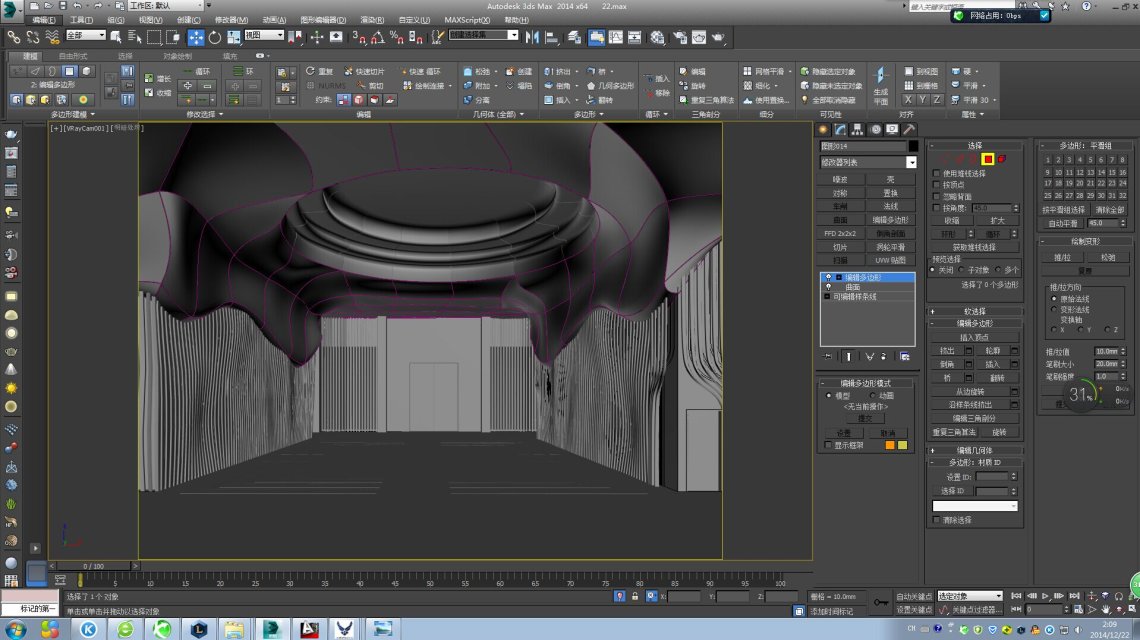Click the 编辑三角剖分 button
Viewport: 1140px width, 640px height.
(973, 418)
